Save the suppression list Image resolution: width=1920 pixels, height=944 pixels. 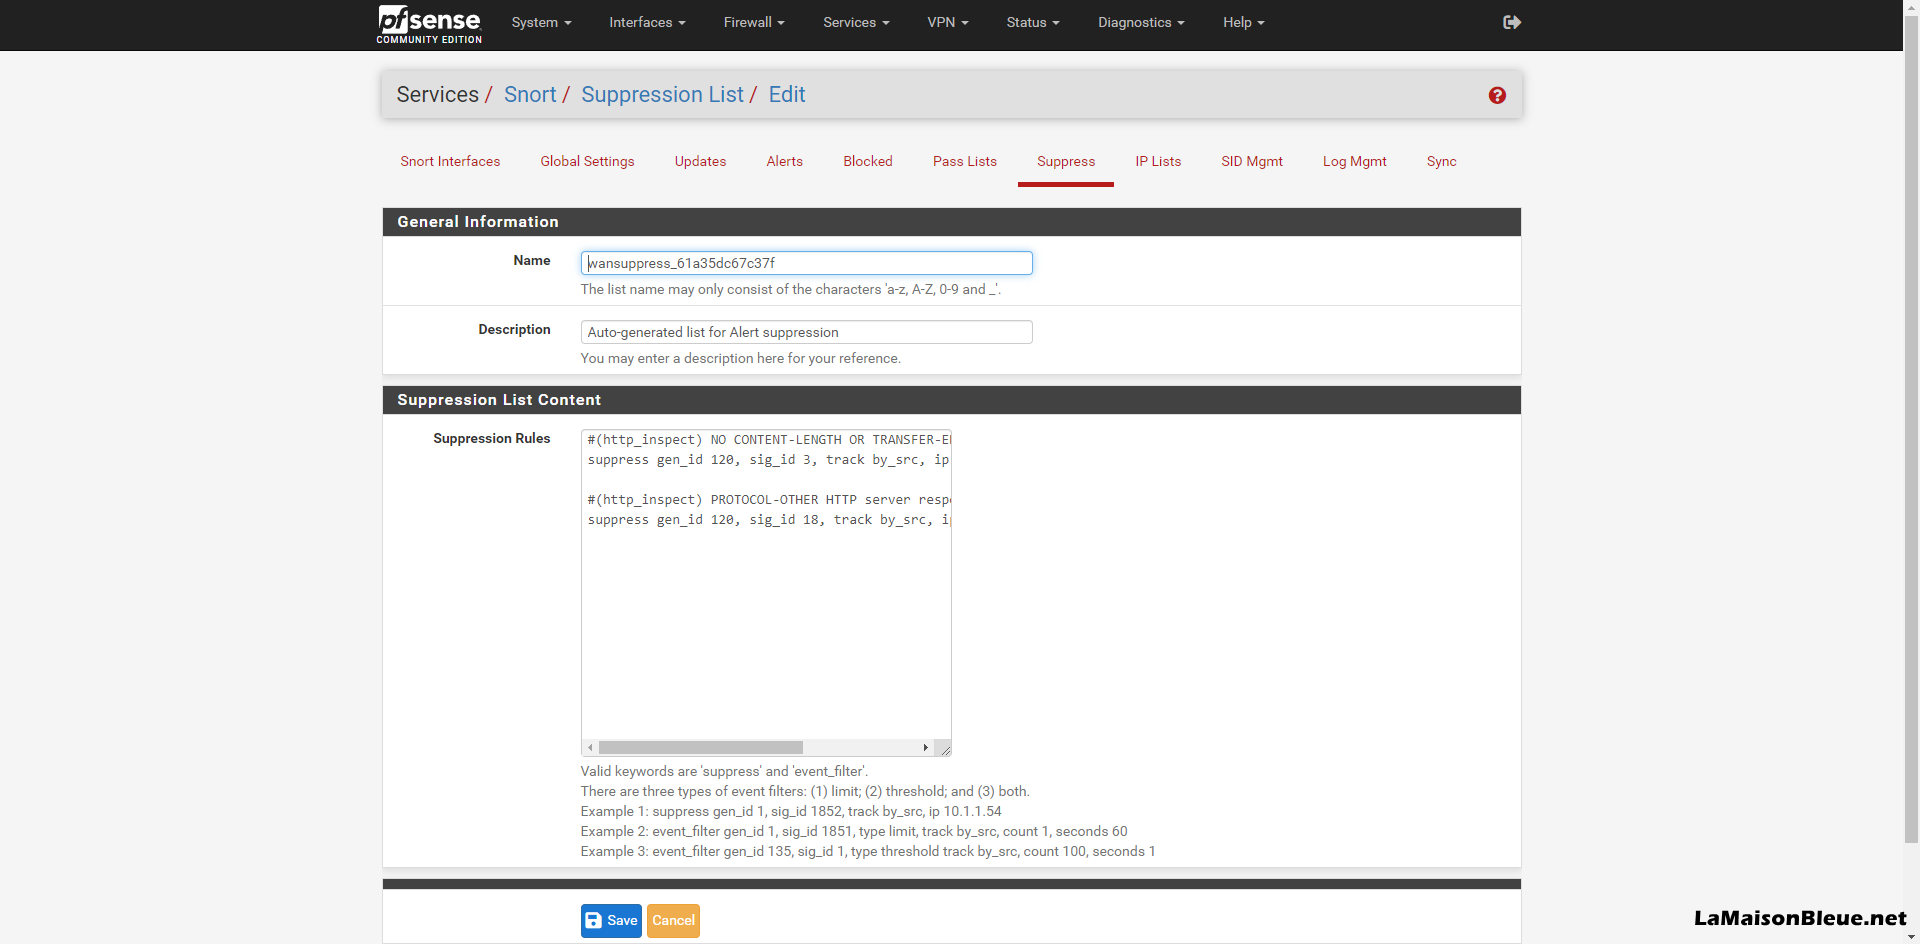coord(611,921)
